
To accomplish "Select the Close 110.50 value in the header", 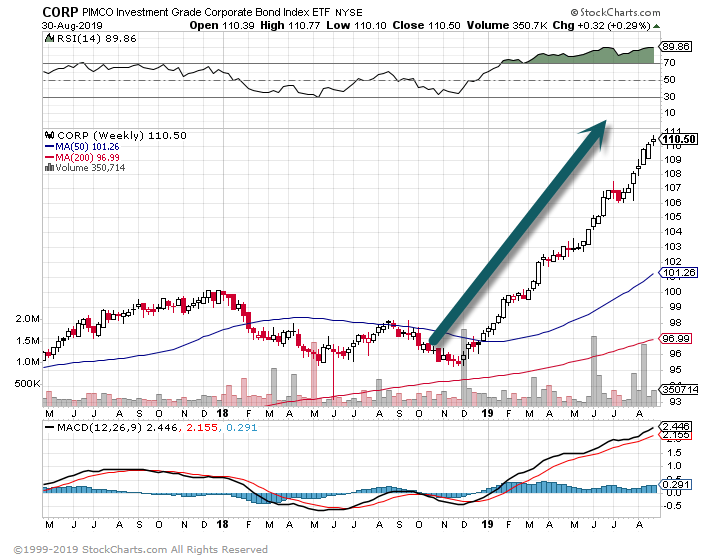I will click(x=426, y=25).
